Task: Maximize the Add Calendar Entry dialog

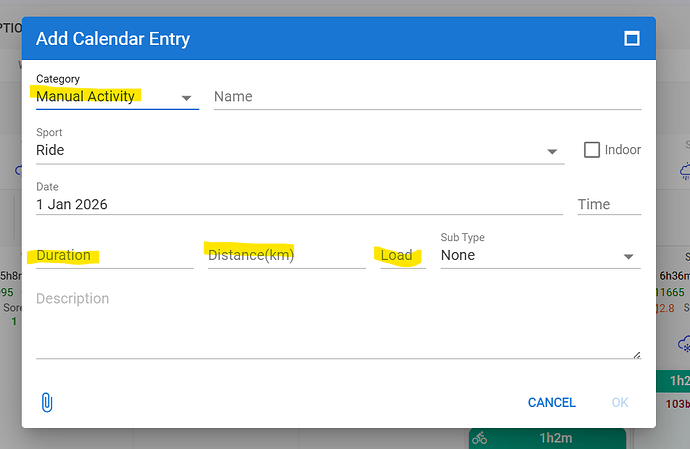Action: pos(631,39)
